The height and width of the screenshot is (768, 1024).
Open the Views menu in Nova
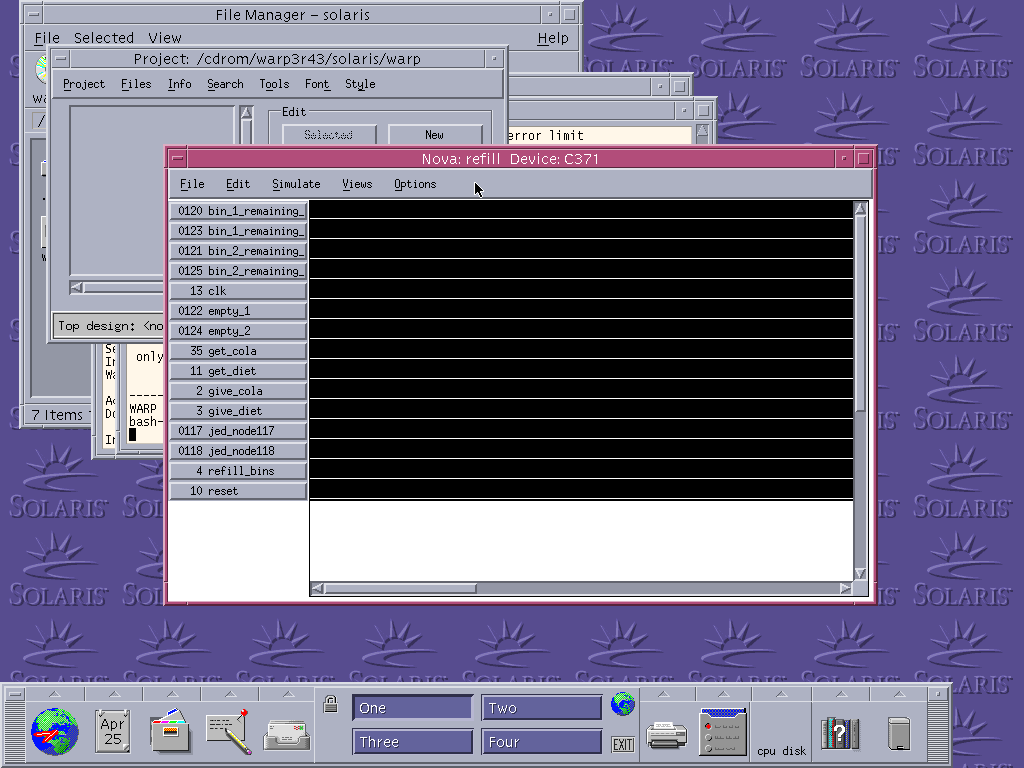tap(357, 184)
